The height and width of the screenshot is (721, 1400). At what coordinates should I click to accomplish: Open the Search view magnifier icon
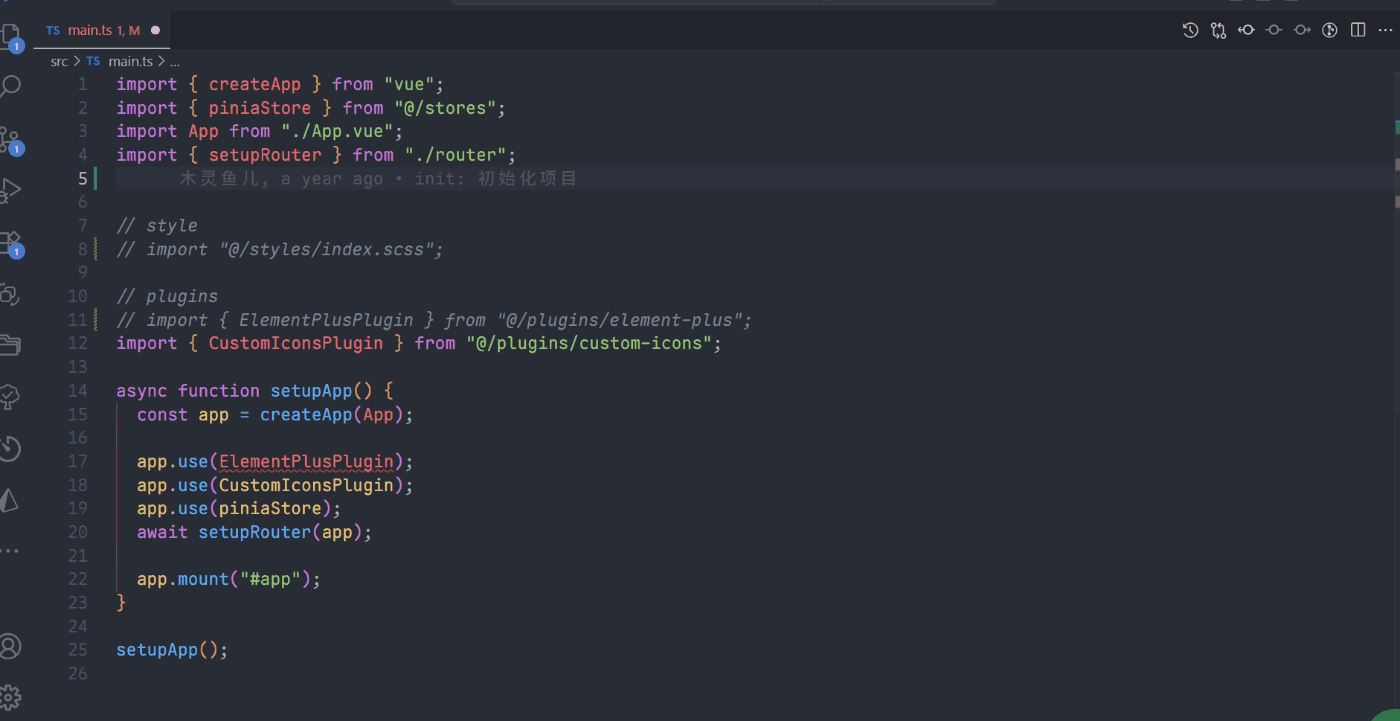(10, 87)
